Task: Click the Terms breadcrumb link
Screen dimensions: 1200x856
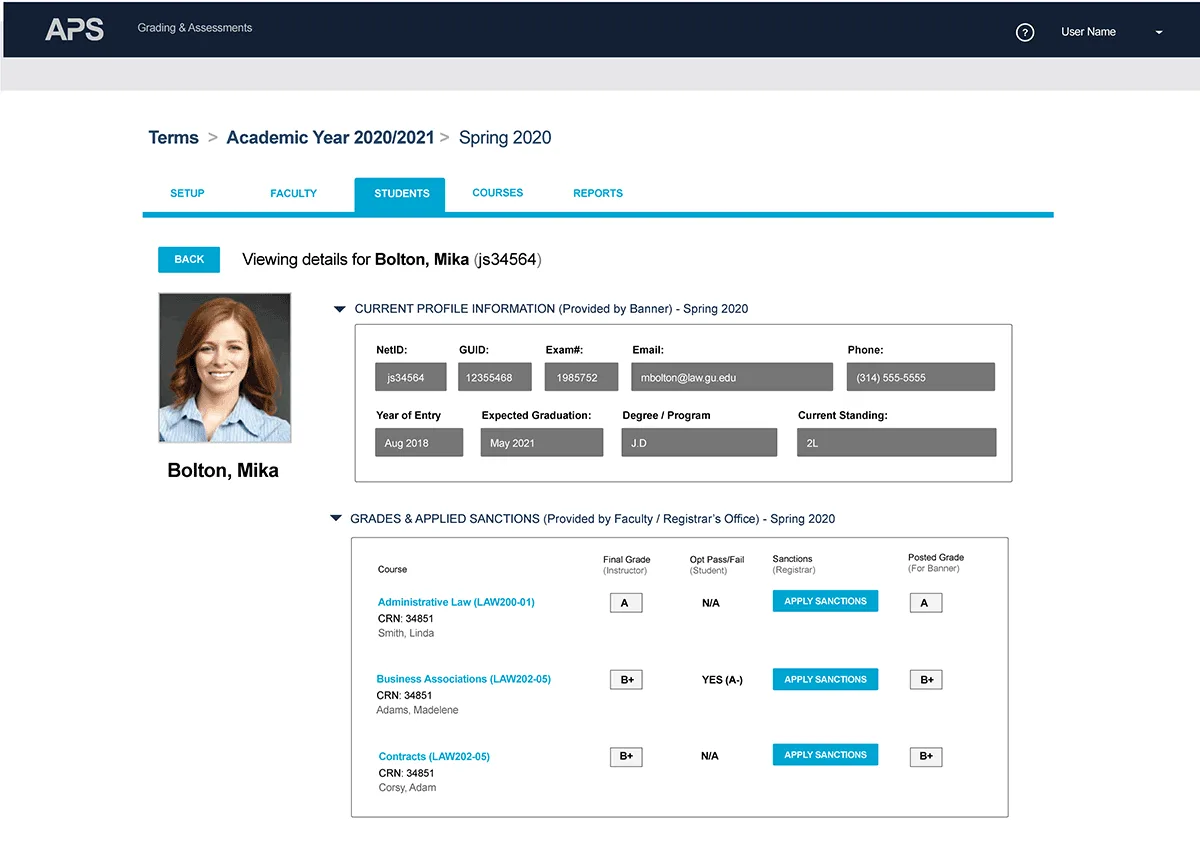Action: (x=173, y=138)
